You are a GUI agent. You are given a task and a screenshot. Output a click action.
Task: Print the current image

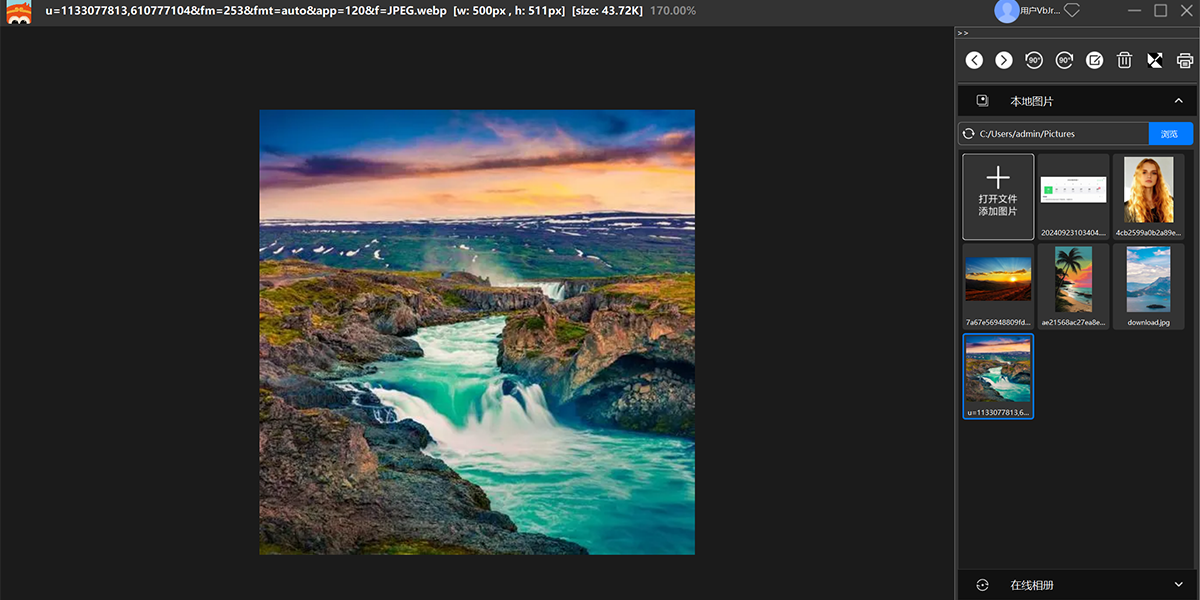1185,61
